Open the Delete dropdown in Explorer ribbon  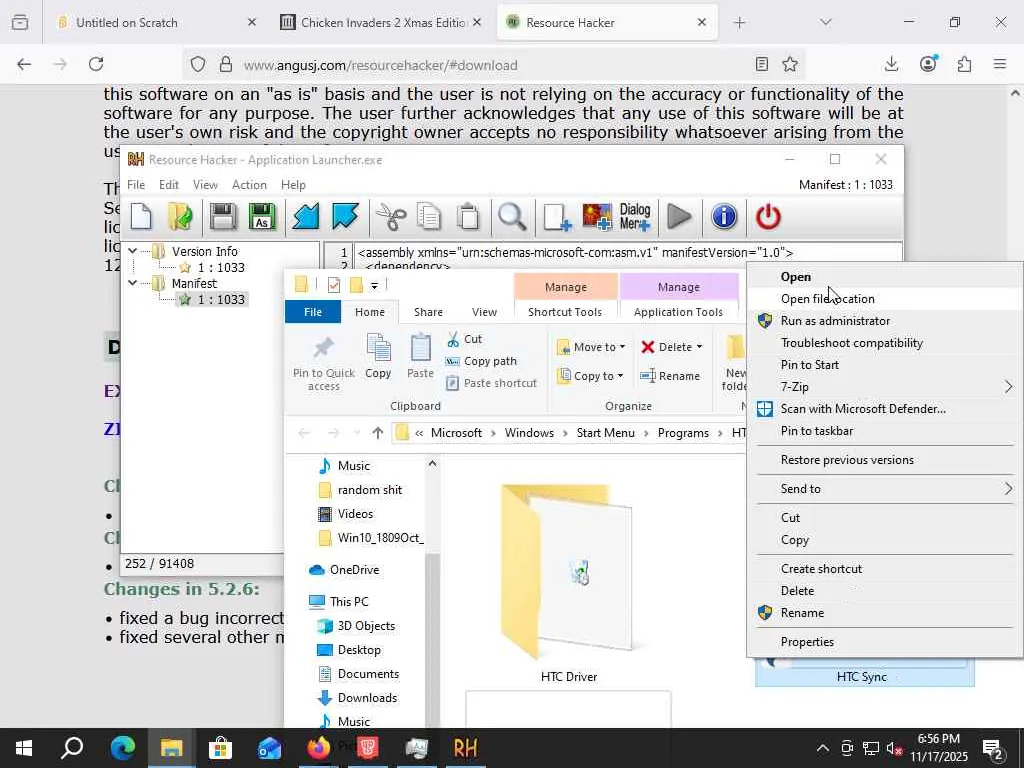[672, 347]
